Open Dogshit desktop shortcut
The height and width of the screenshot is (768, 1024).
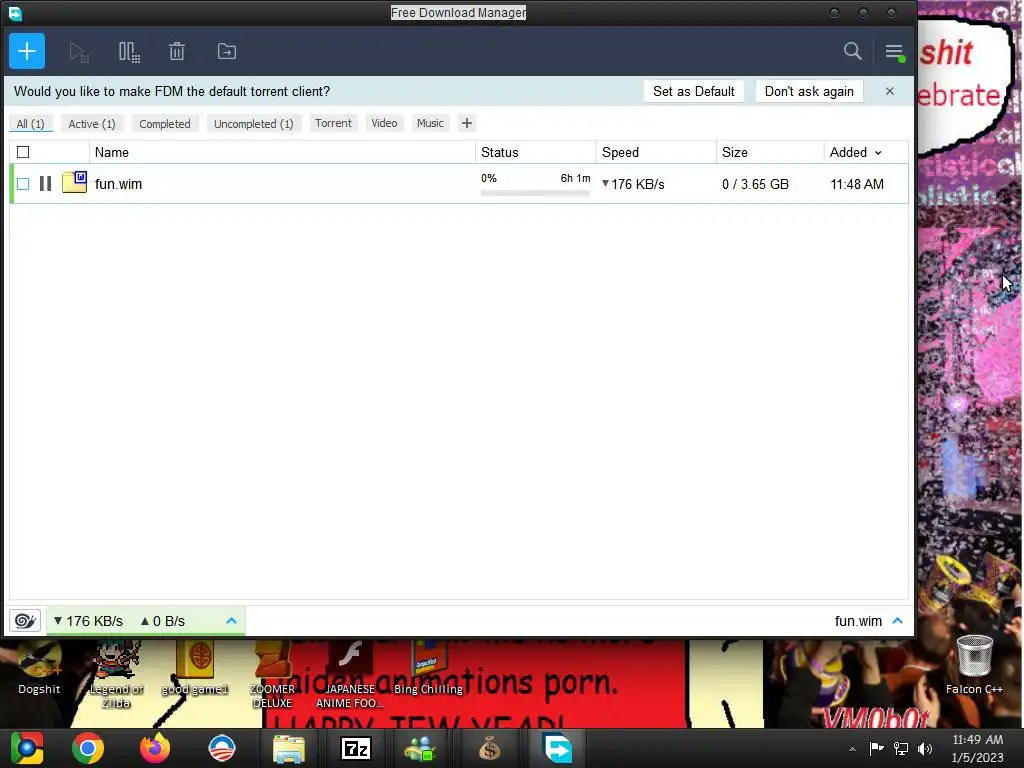[39, 667]
